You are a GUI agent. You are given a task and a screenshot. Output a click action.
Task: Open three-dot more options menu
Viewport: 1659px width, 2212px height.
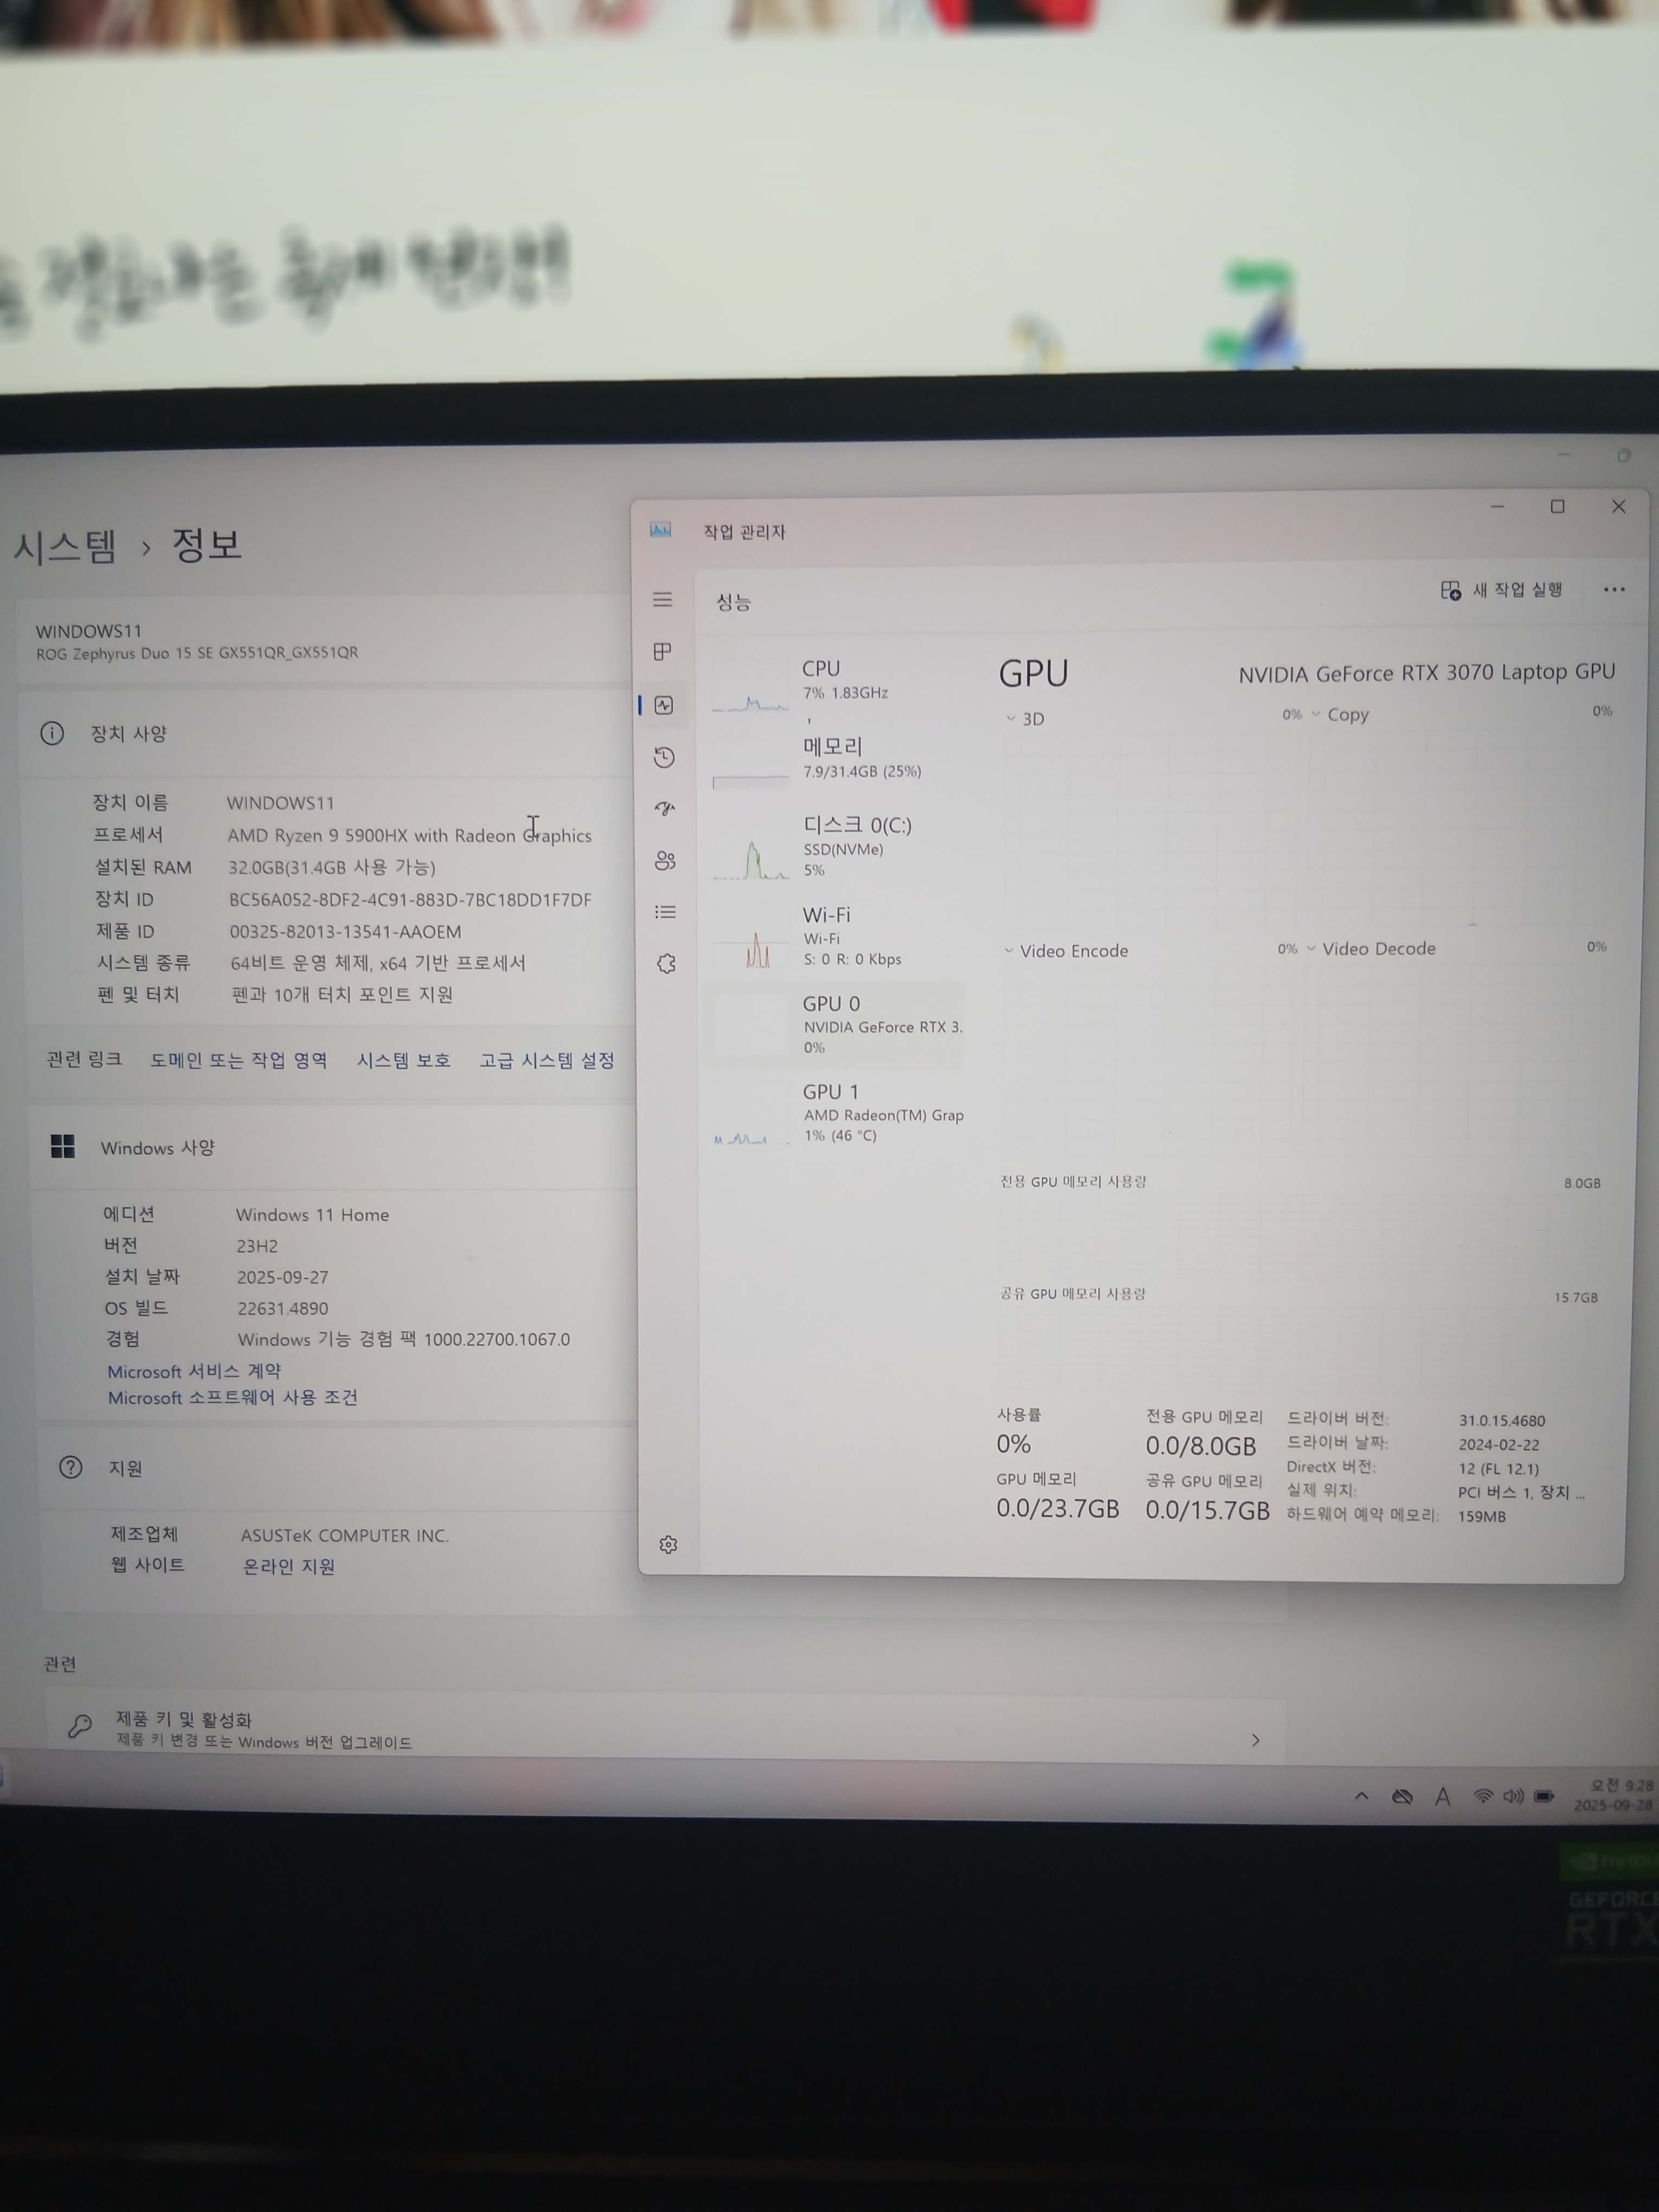point(1613,589)
